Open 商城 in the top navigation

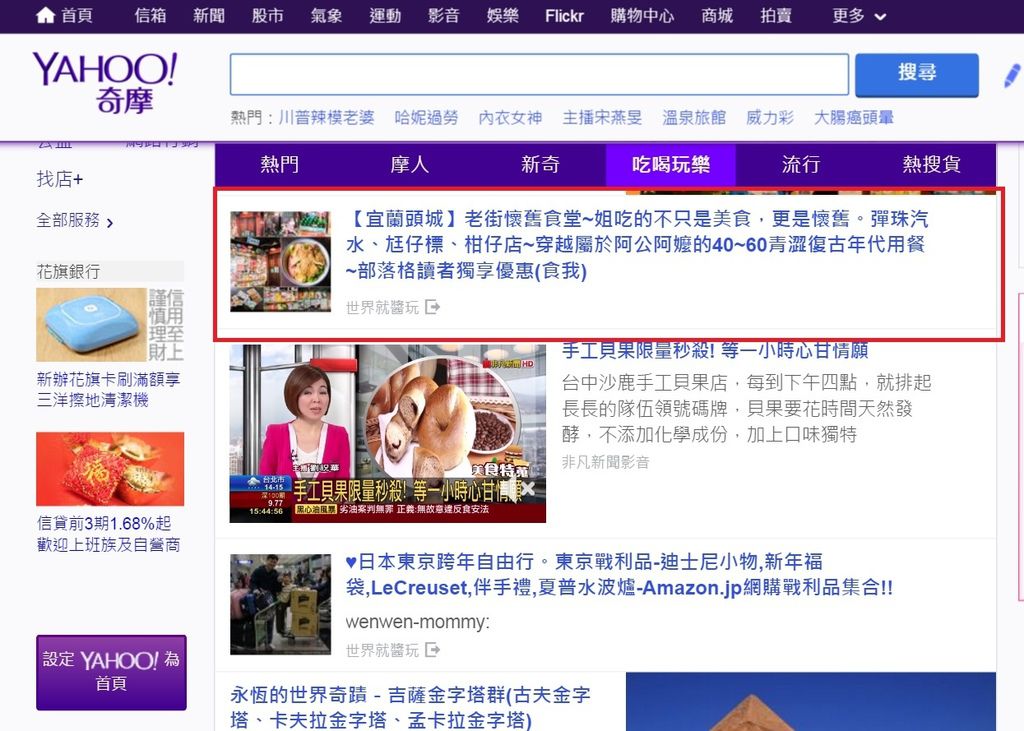(x=717, y=16)
